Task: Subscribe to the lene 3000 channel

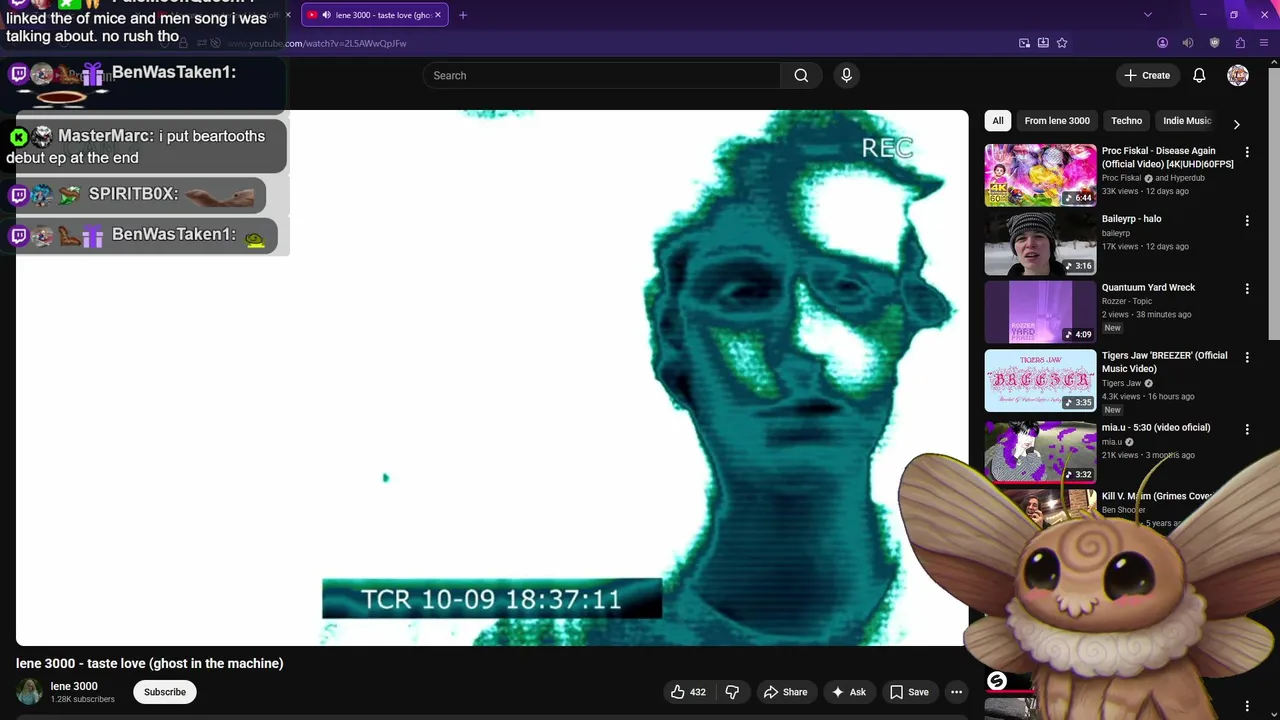Action: tap(165, 692)
